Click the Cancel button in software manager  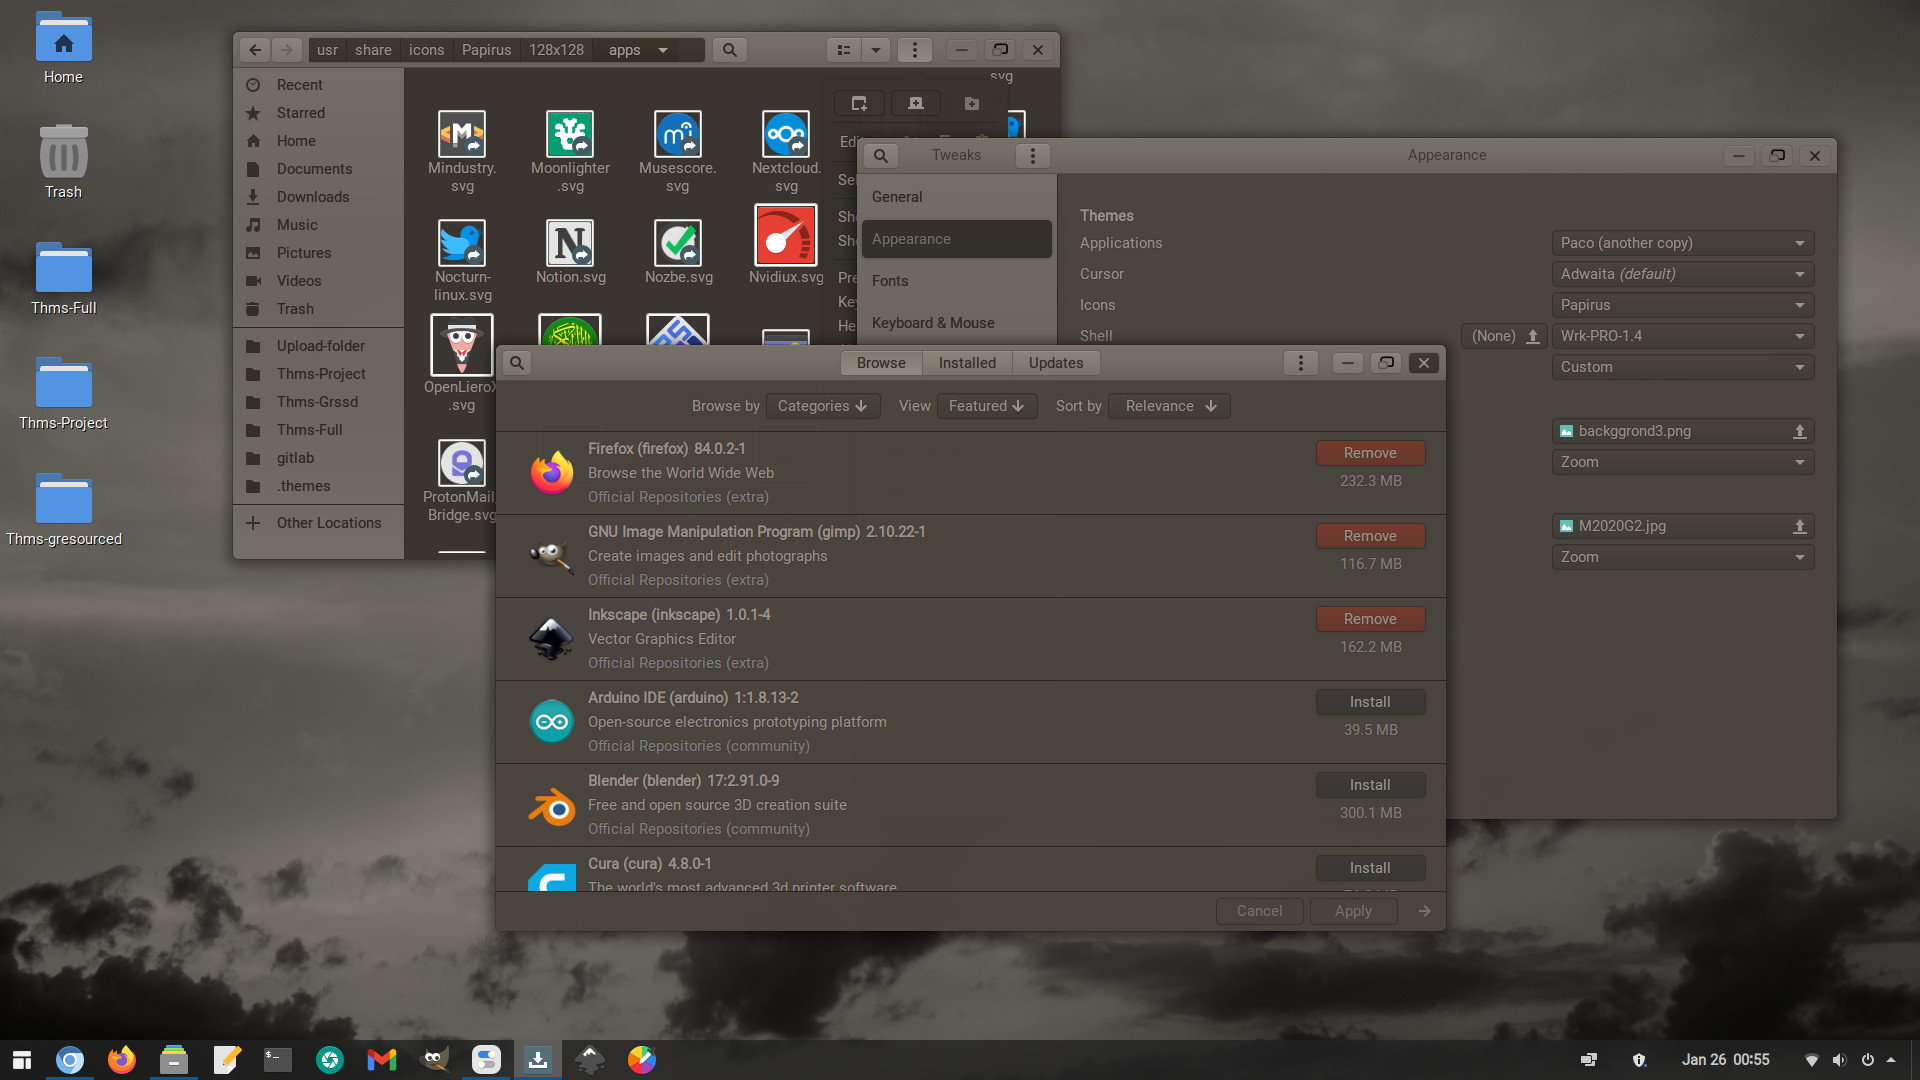(1259, 911)
